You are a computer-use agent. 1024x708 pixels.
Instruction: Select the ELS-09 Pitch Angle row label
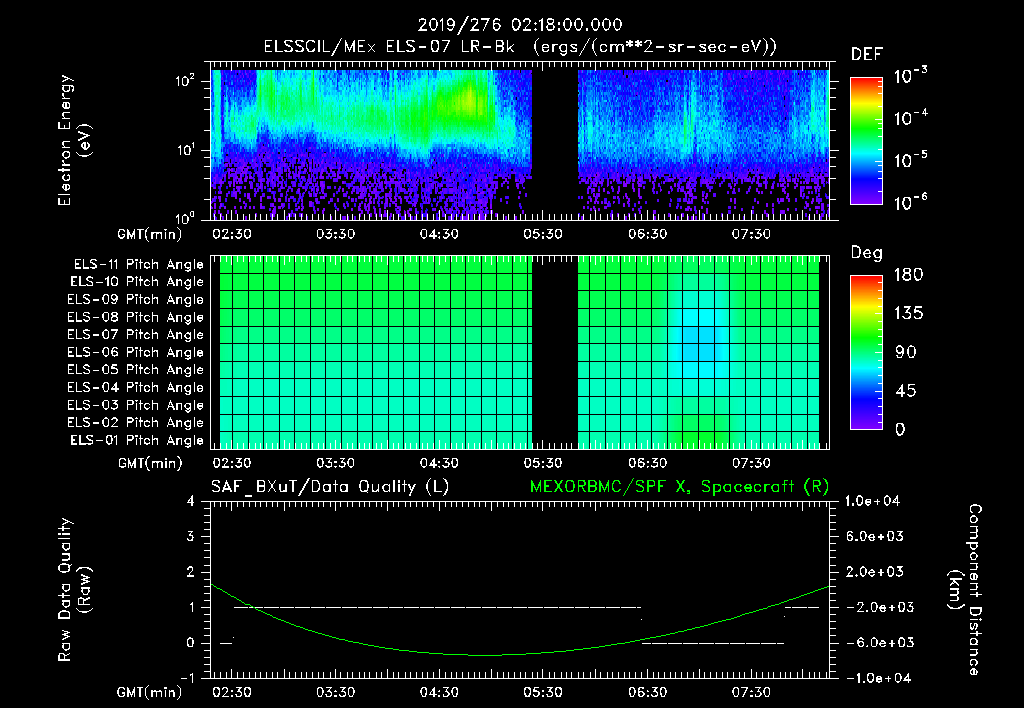(136, 300)
